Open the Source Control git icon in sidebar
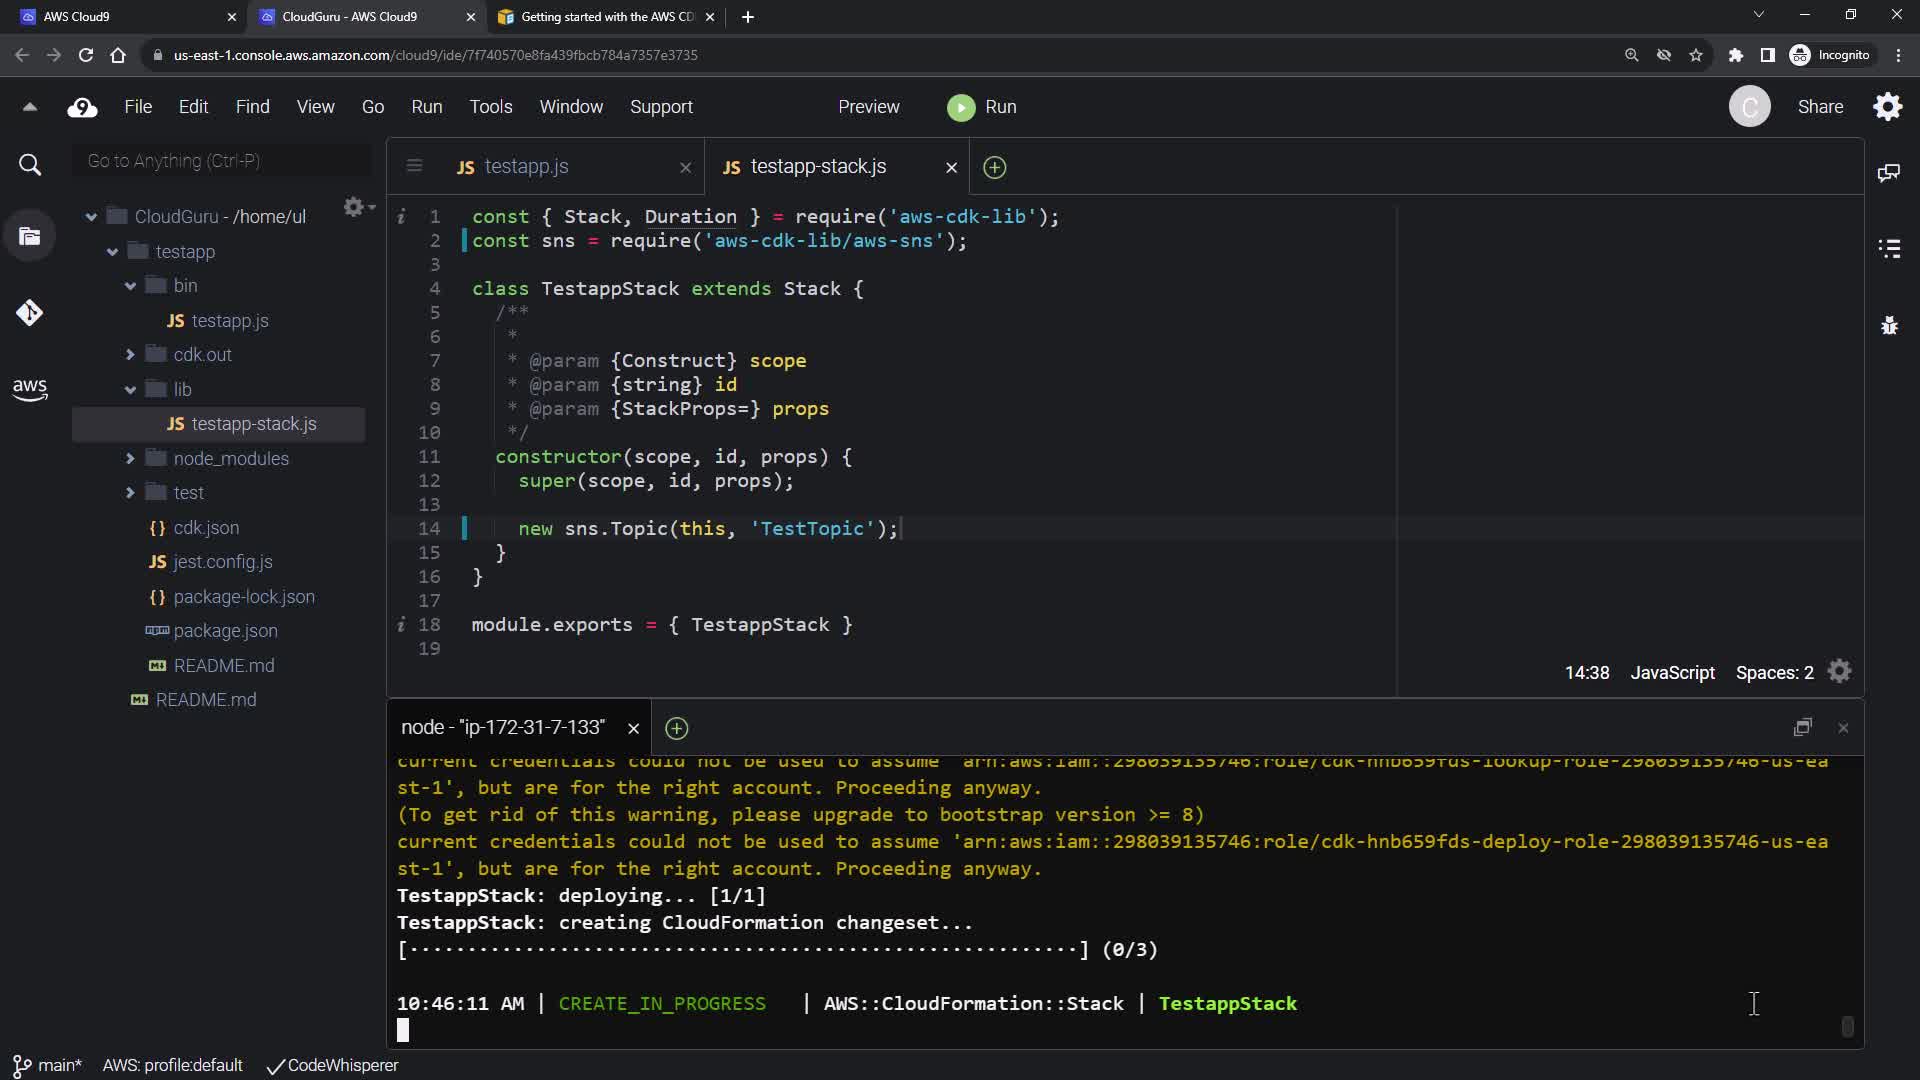 tap(29, 313)
